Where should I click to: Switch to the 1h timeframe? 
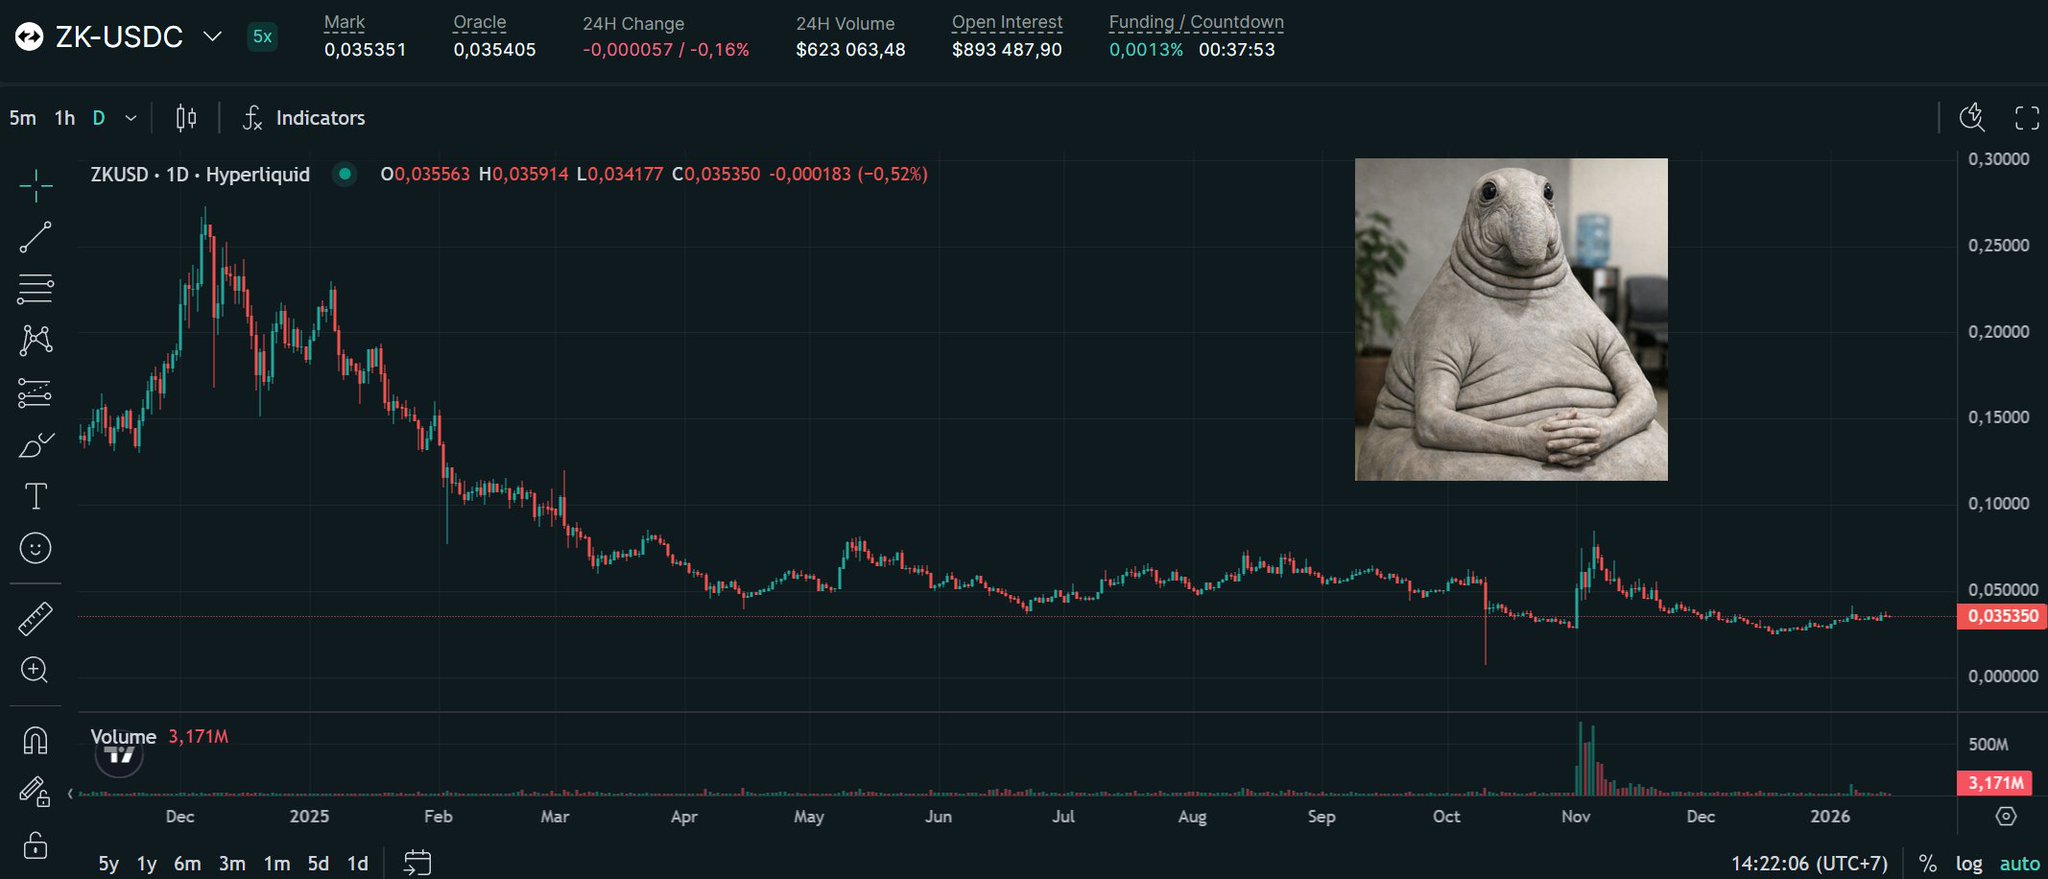65,118
